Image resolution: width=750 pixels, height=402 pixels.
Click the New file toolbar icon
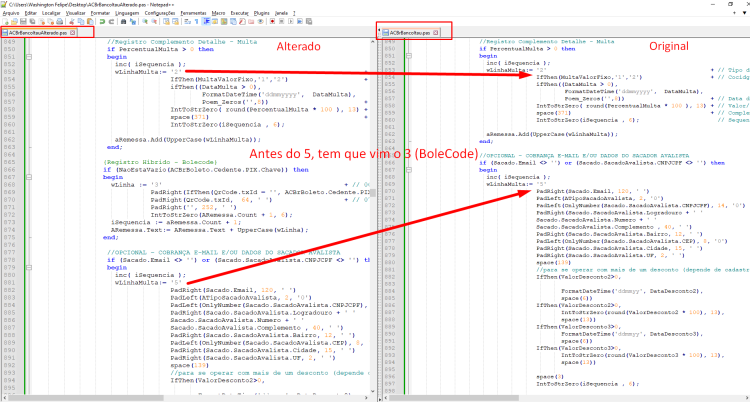(x=5, y=22)
